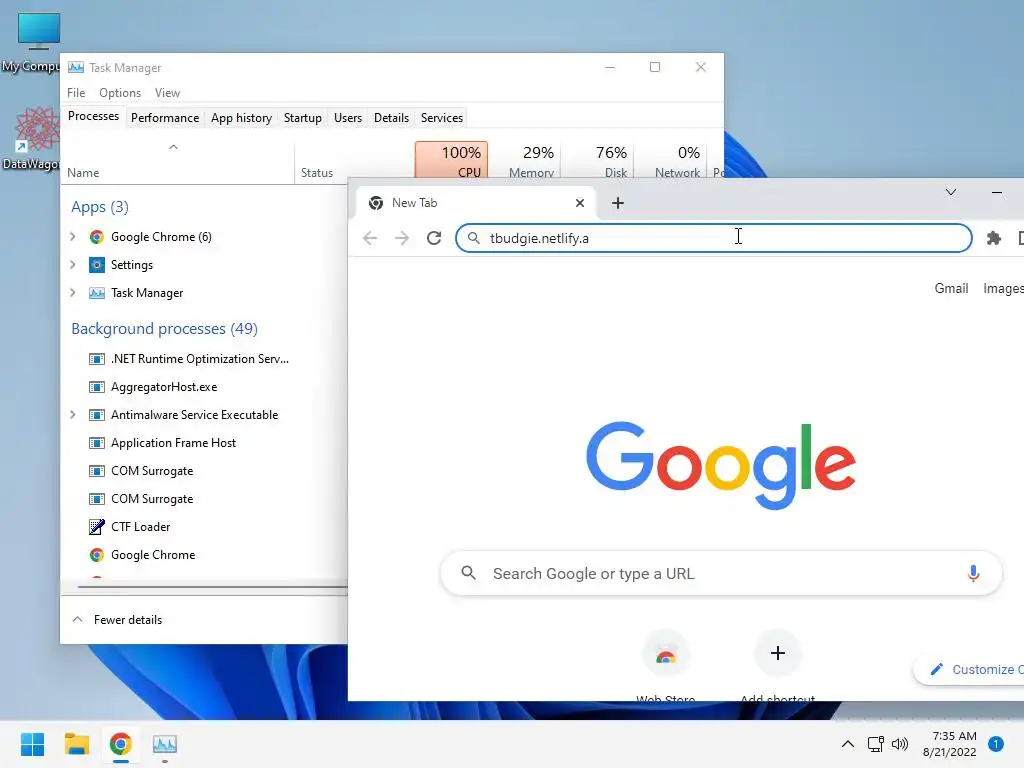This screenshot has height=768, width=1024.
Task: Close the New Tab tab
Action: click(579, 203)
